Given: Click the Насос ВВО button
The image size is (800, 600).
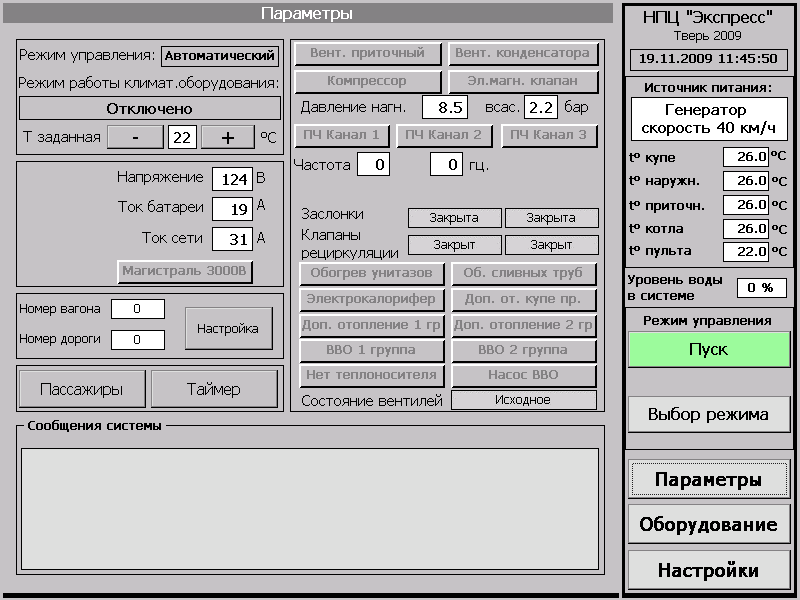Looking at the screenshot, I should coord(524,375).
